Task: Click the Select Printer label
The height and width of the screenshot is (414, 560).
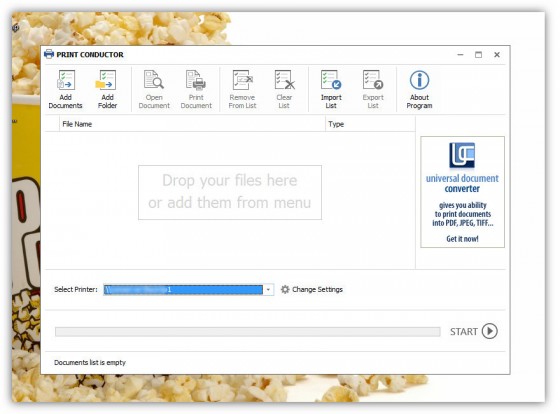Action: tap(76, 289)
